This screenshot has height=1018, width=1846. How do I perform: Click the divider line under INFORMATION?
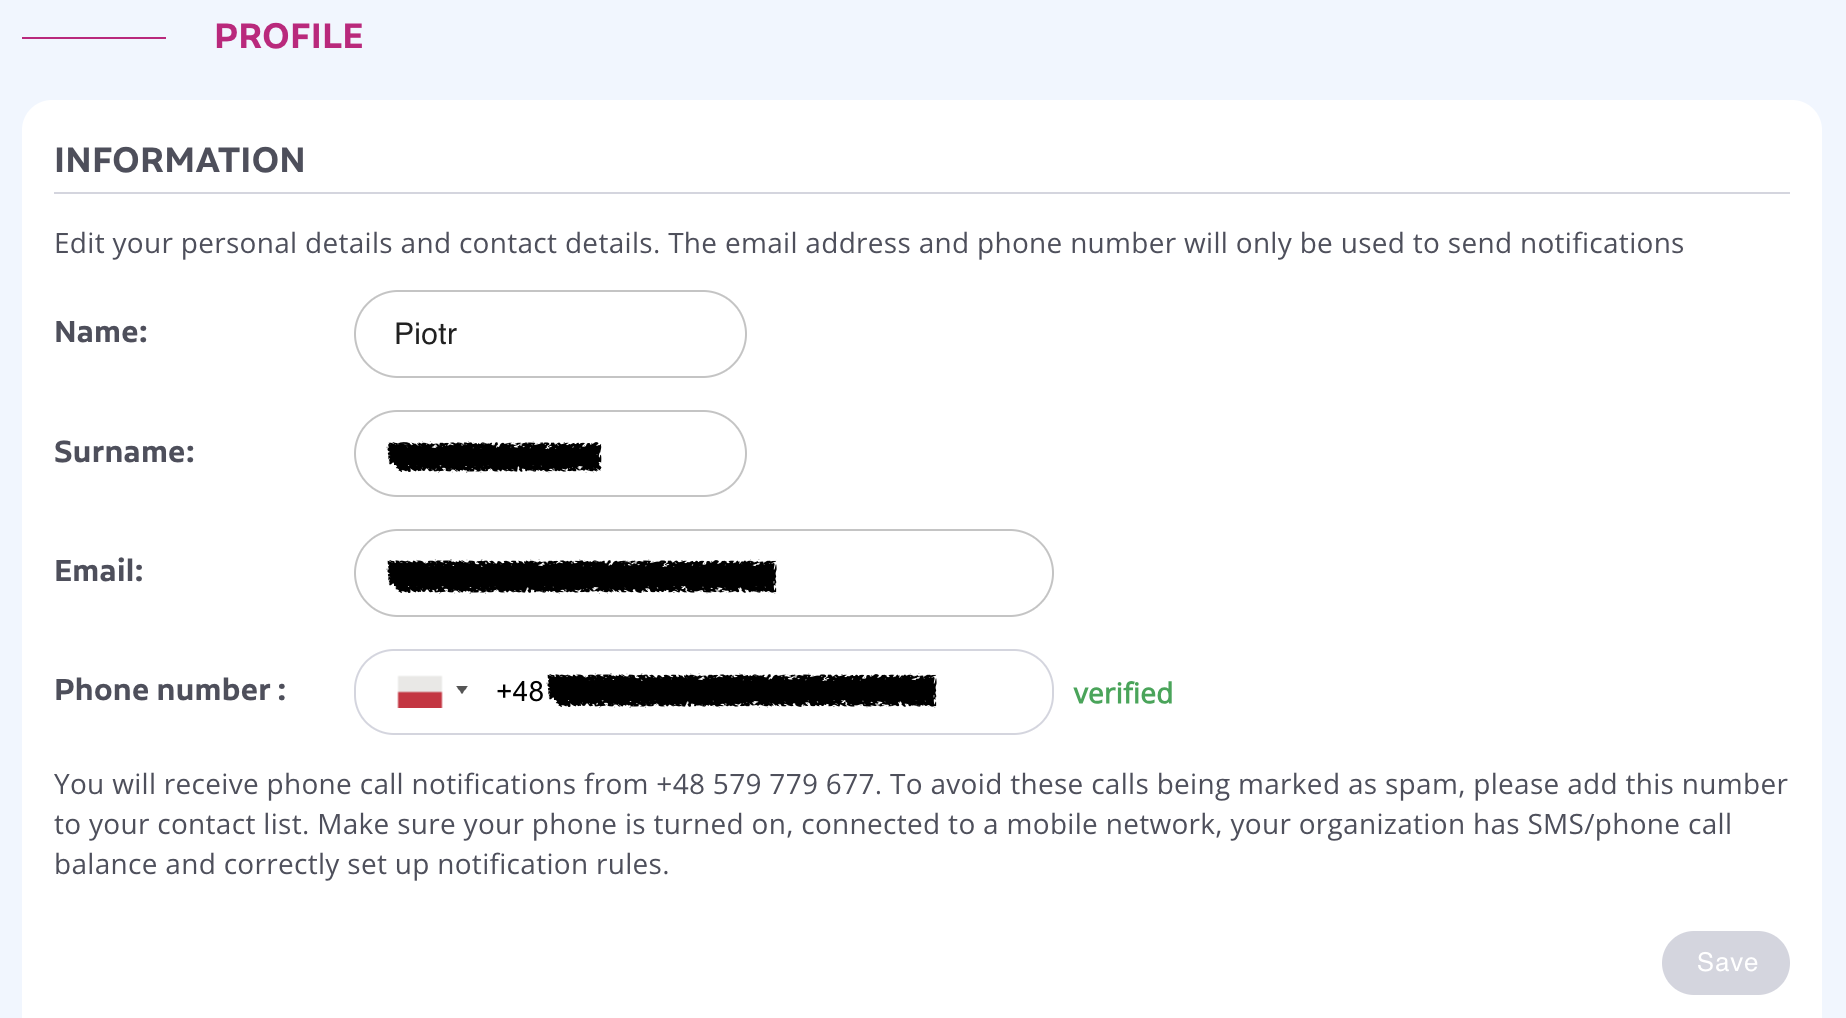click(921, 193)
